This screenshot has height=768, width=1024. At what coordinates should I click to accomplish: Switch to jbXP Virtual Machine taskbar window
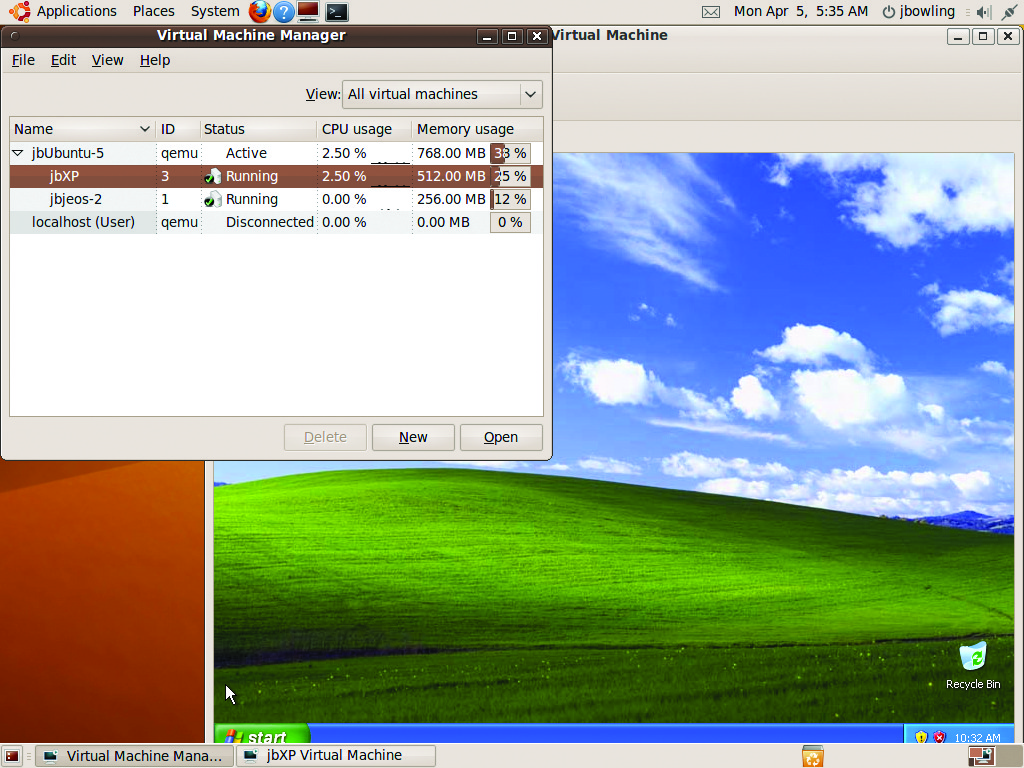pos(336,756)
